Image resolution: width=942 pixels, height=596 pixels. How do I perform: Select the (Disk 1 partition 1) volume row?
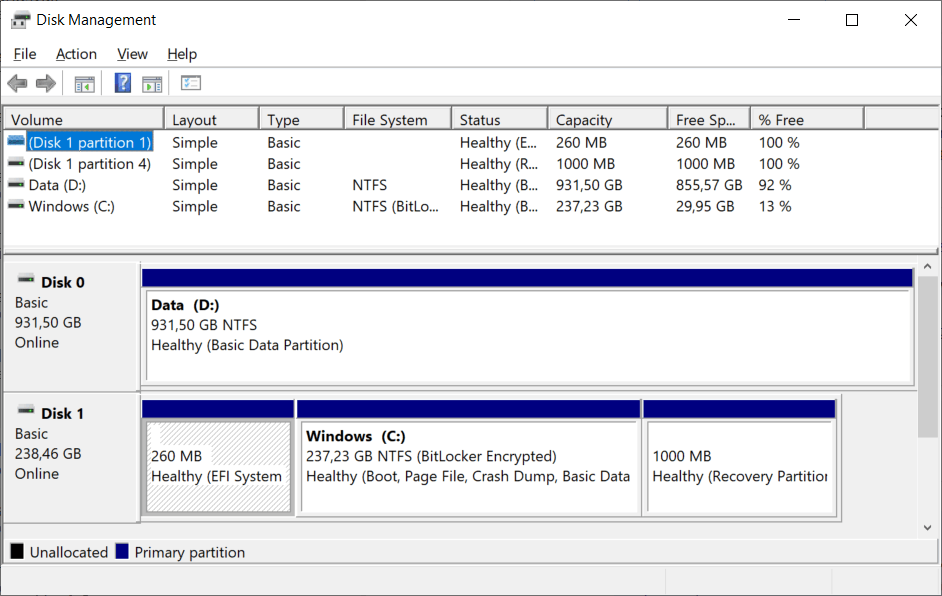coord(90,142)
